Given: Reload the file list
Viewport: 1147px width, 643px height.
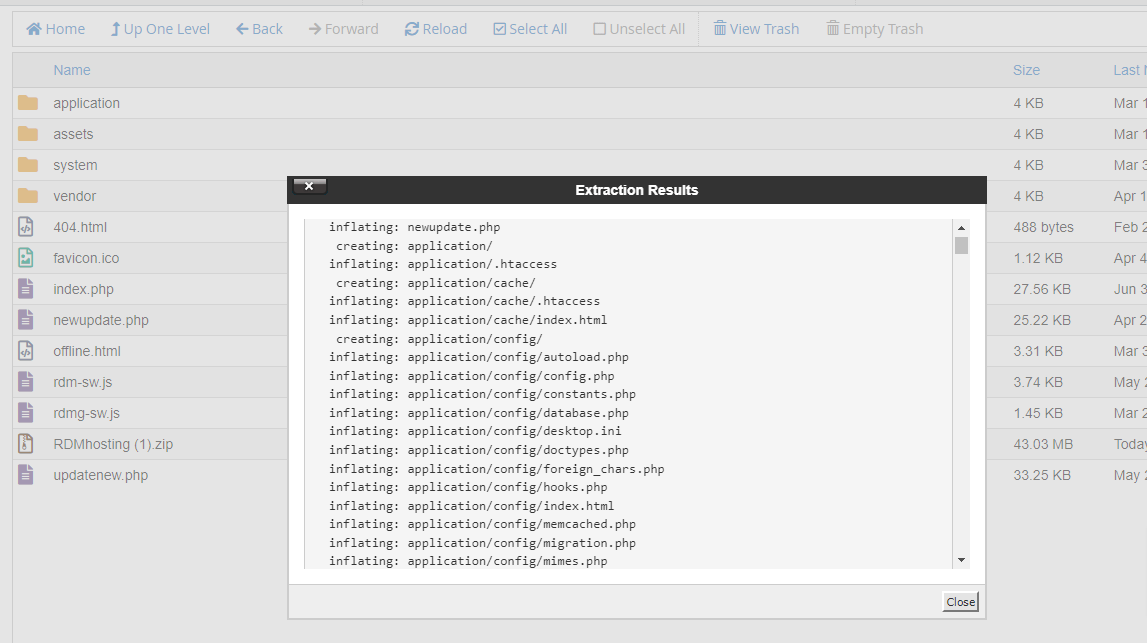Looking at the screenshot, I should [435, 29].
